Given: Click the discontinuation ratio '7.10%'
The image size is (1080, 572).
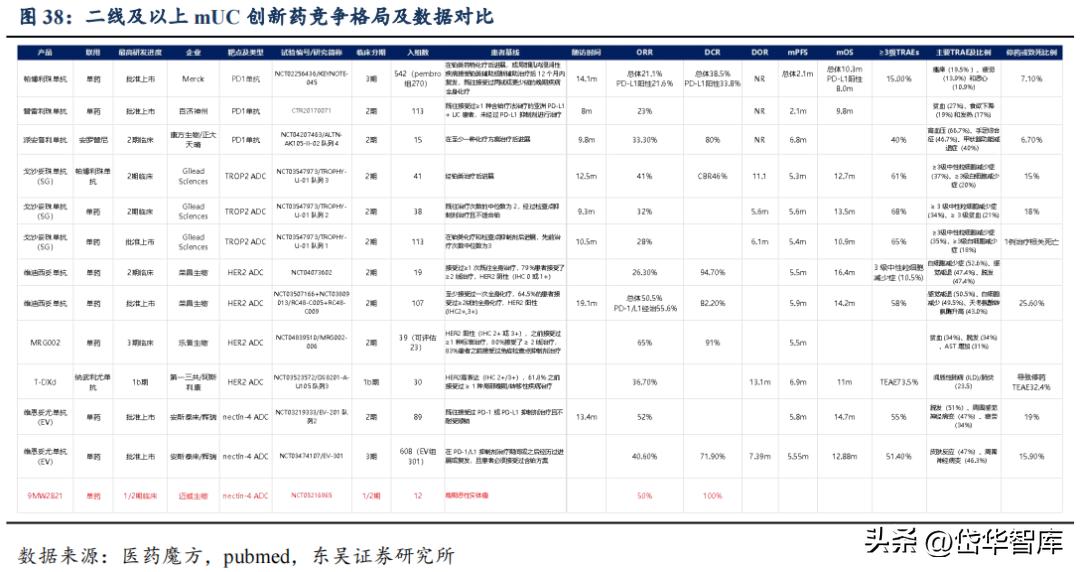Looking at the screenshot, I should click(x=1031, y=79).
